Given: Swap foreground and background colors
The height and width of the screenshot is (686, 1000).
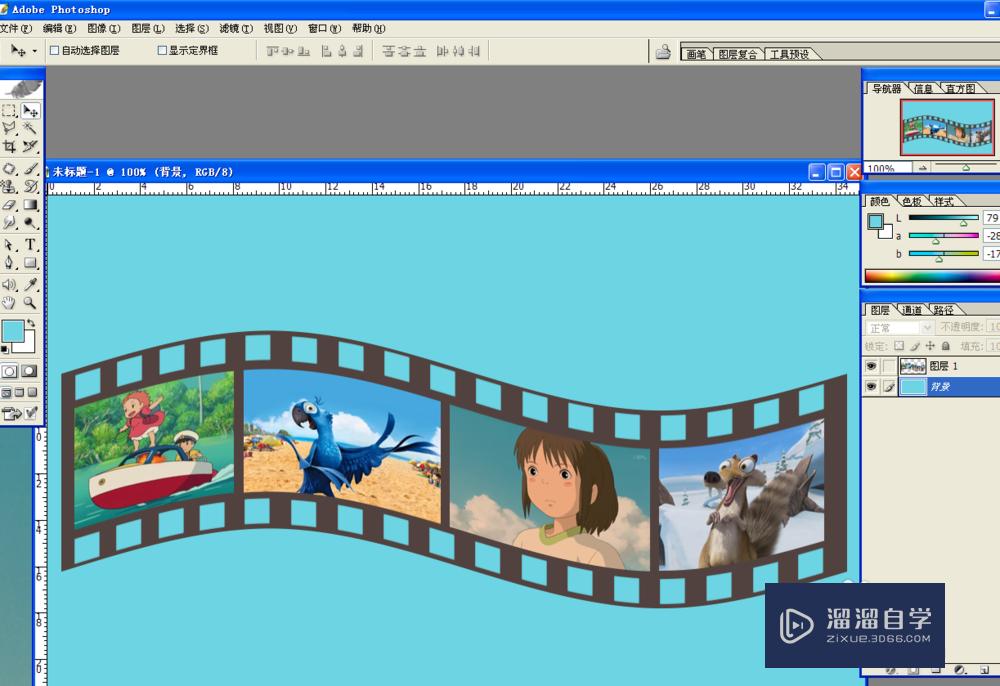Looking at the screenshot, I should [x=31, y=323].
